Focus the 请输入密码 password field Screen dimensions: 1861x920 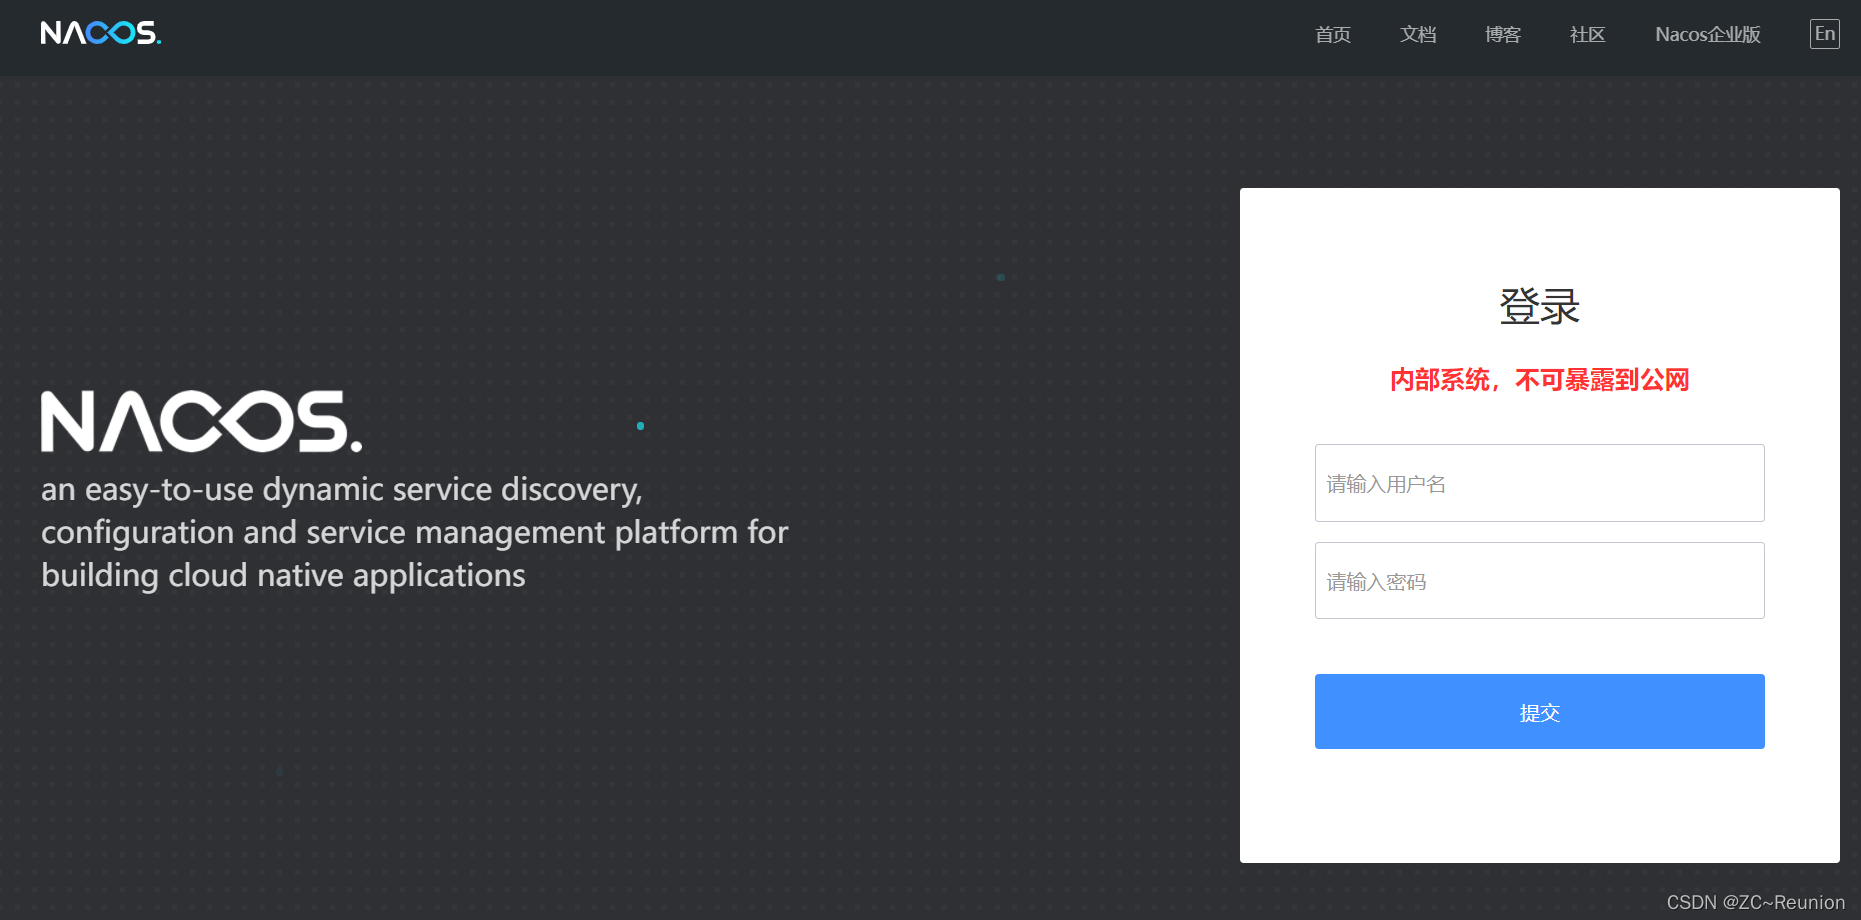tap(1540, 581)
